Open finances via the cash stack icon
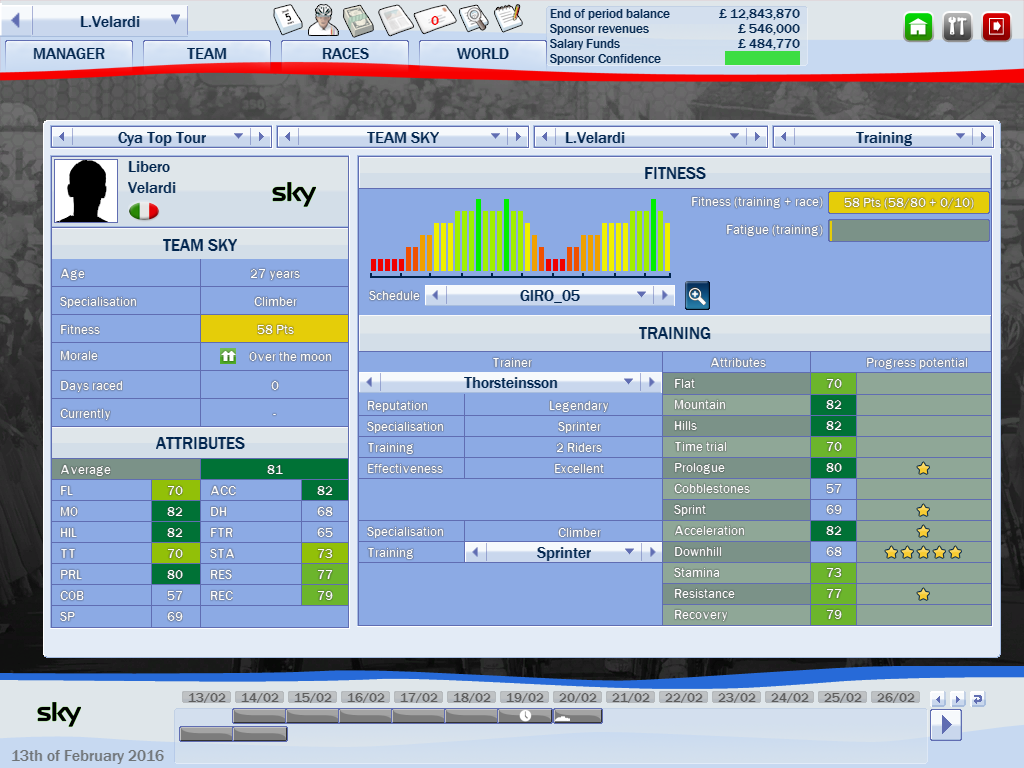 [359, 19]
